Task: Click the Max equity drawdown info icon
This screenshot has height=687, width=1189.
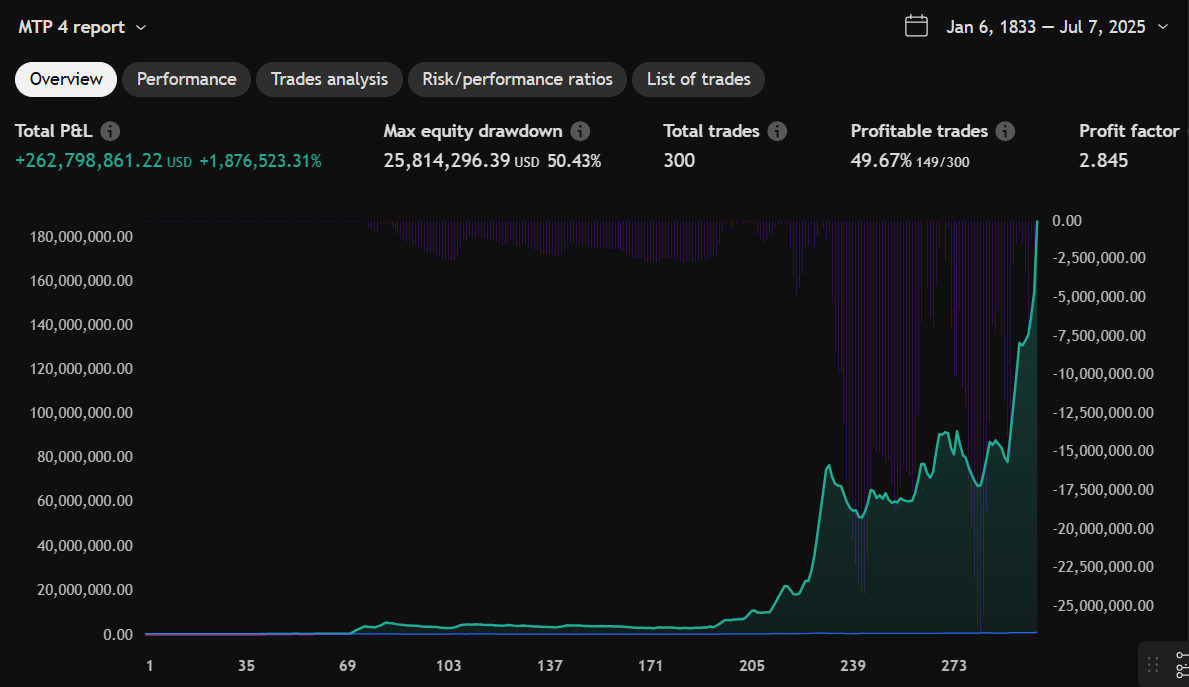Action: point(580,131)
